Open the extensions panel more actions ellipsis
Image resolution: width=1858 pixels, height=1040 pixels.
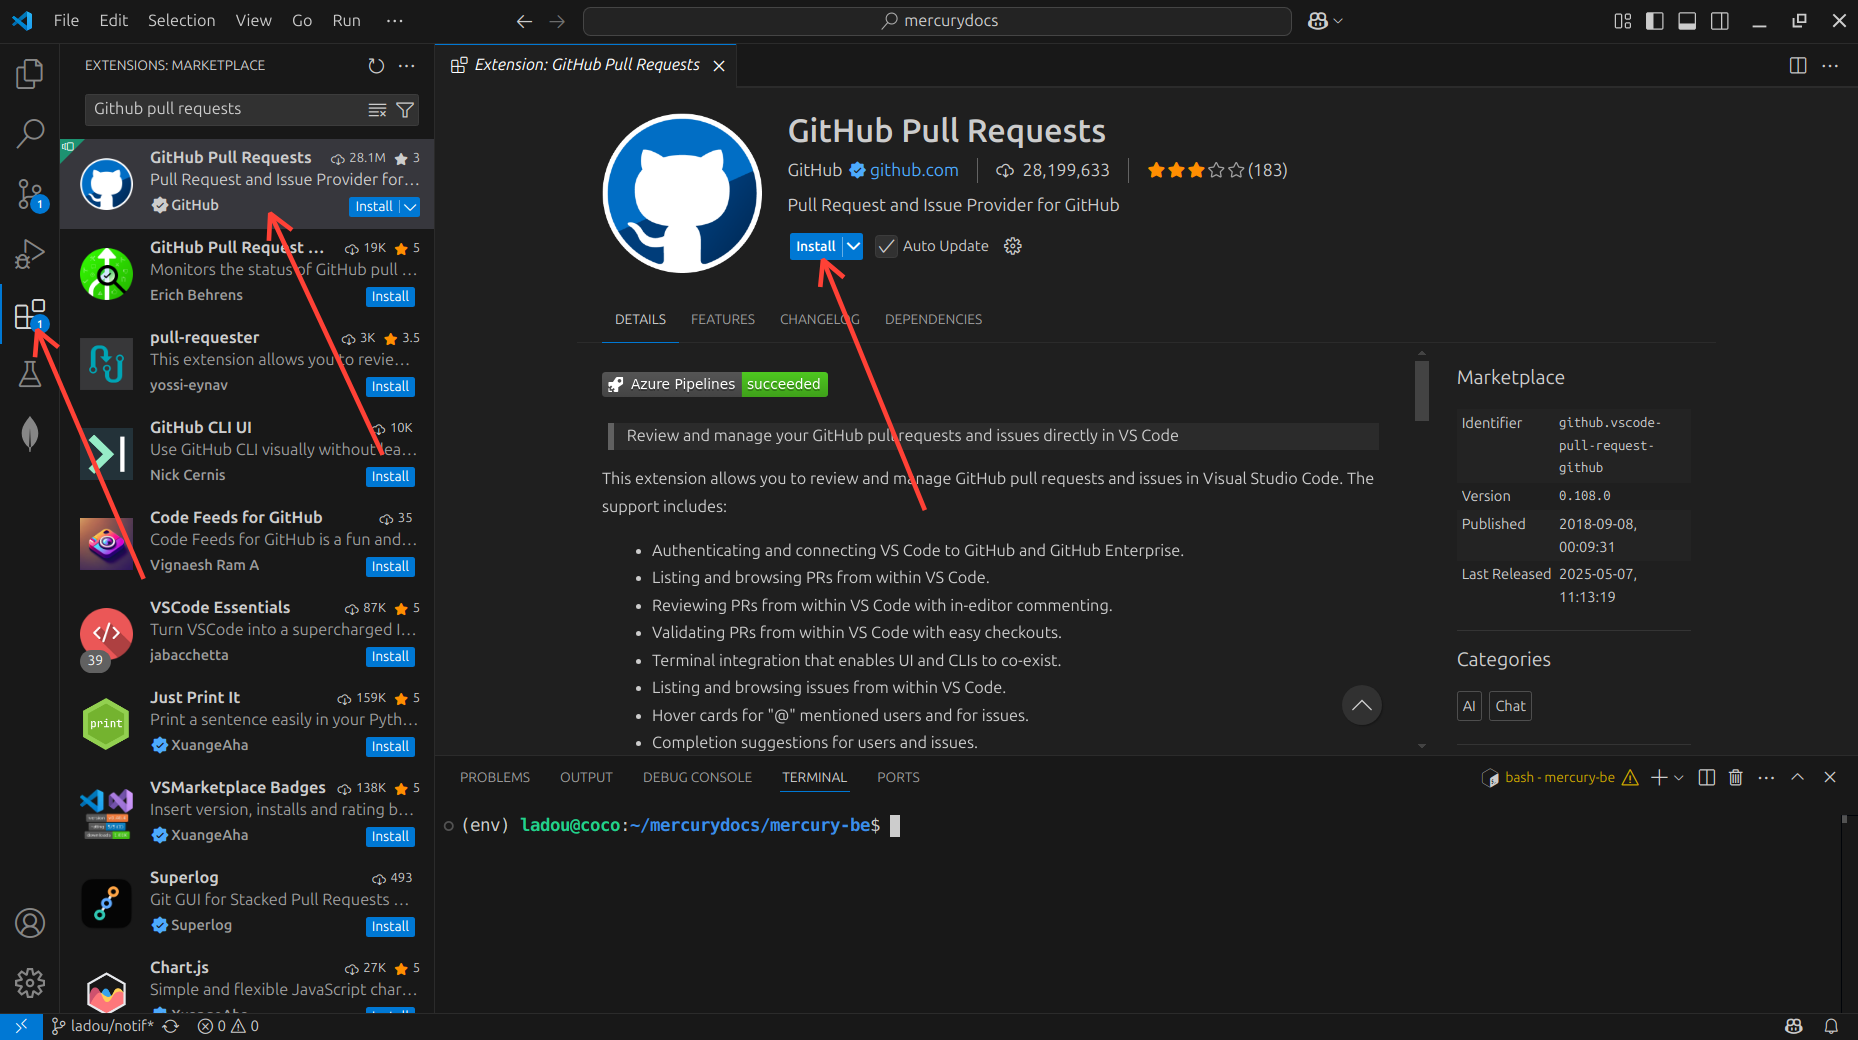pos(406,66)
